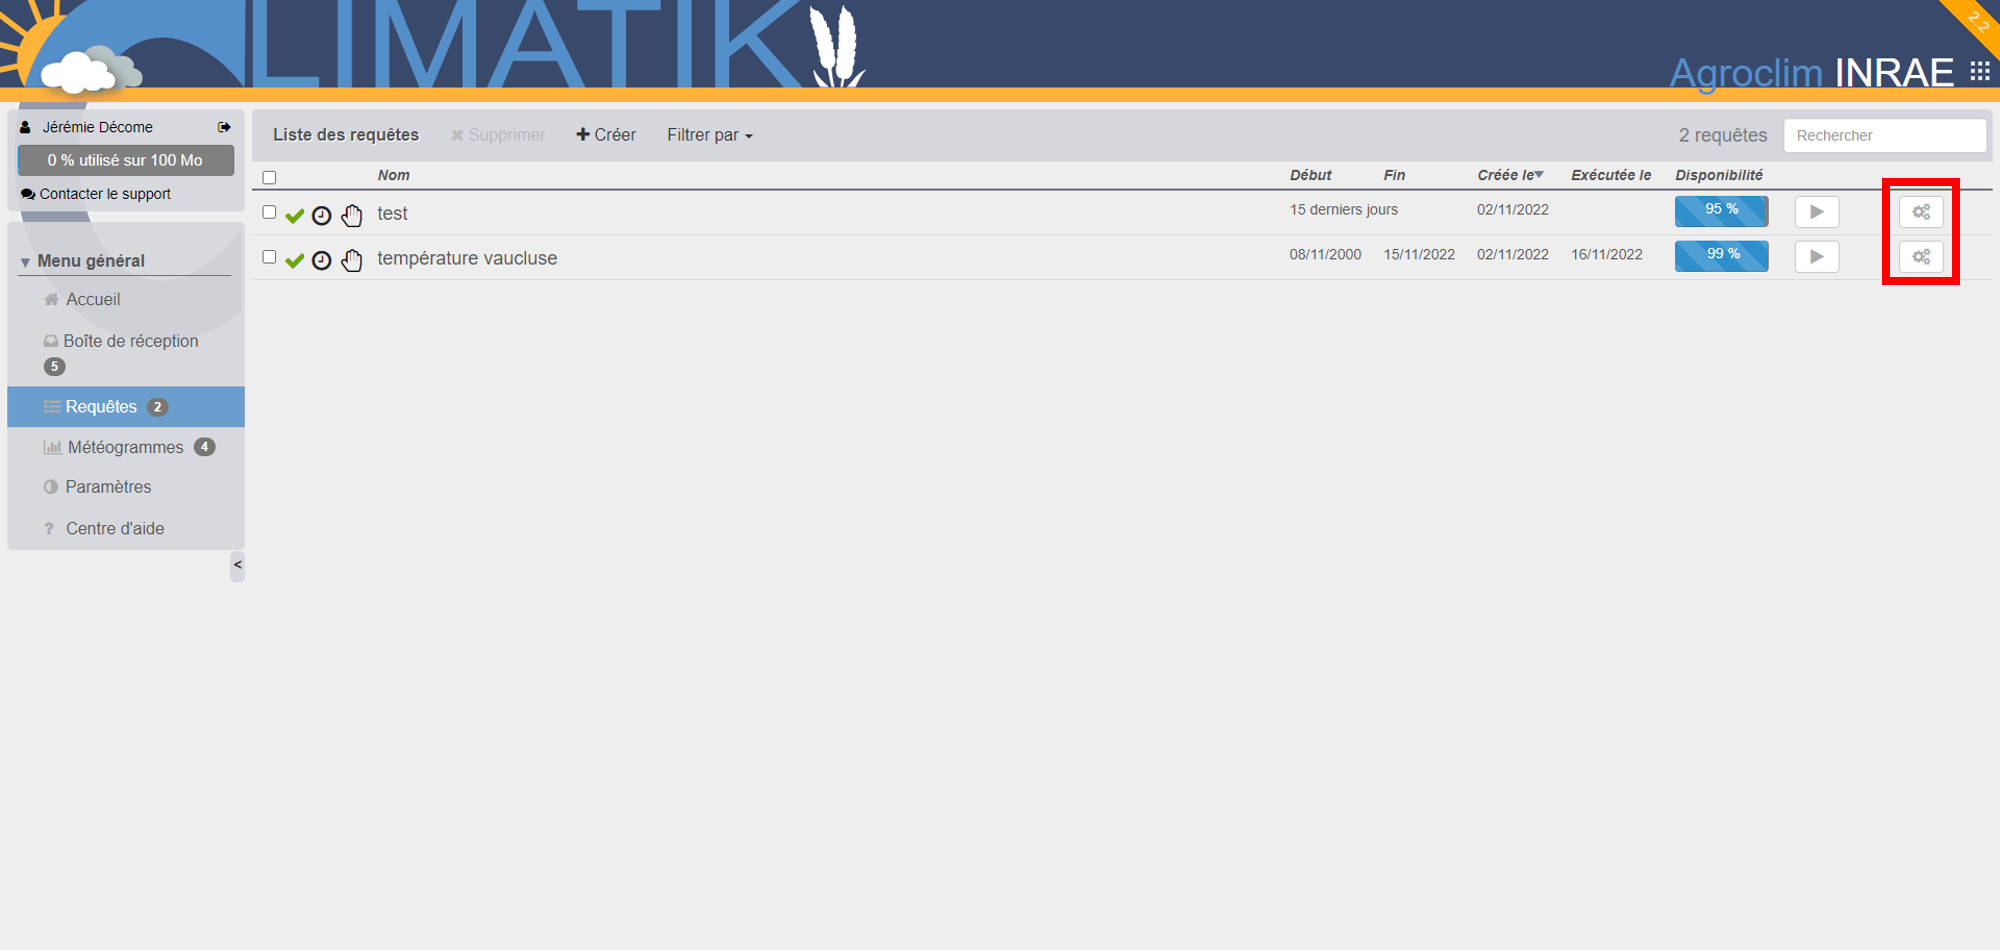Screen dimensions: 2000x950
Task: Click the 'Créer' button
Action: coord(606,135)
